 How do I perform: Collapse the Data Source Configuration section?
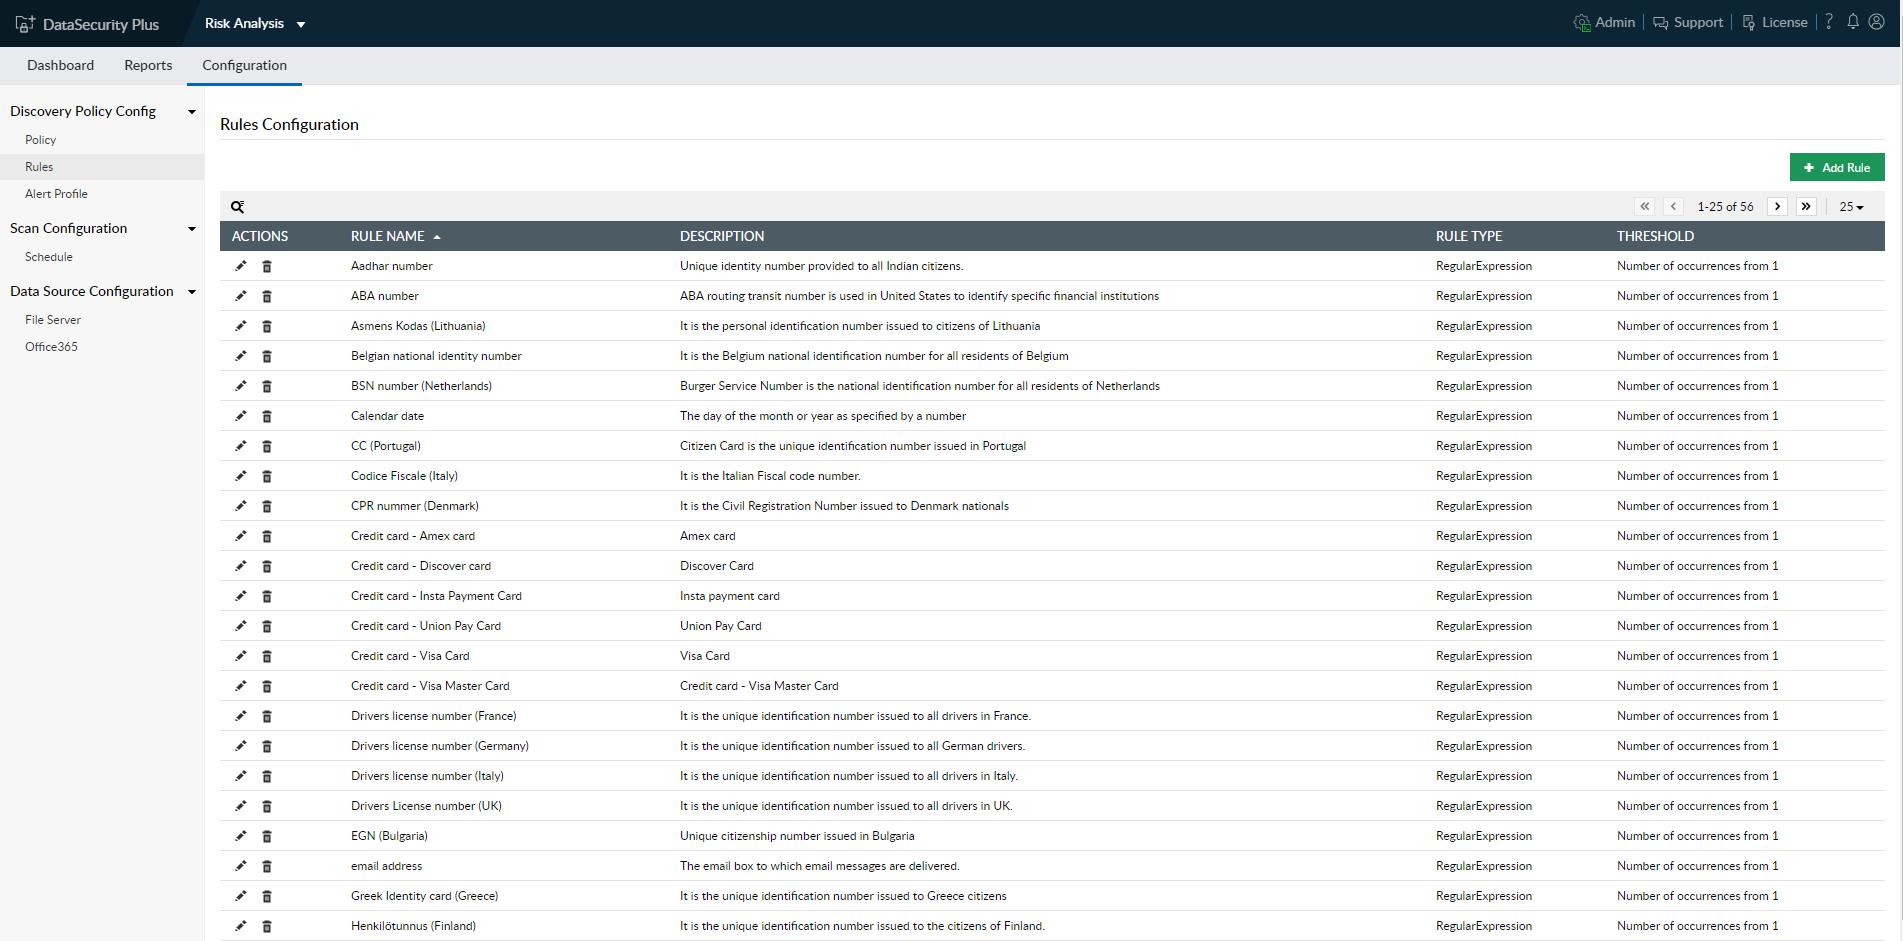coord(192,292)
